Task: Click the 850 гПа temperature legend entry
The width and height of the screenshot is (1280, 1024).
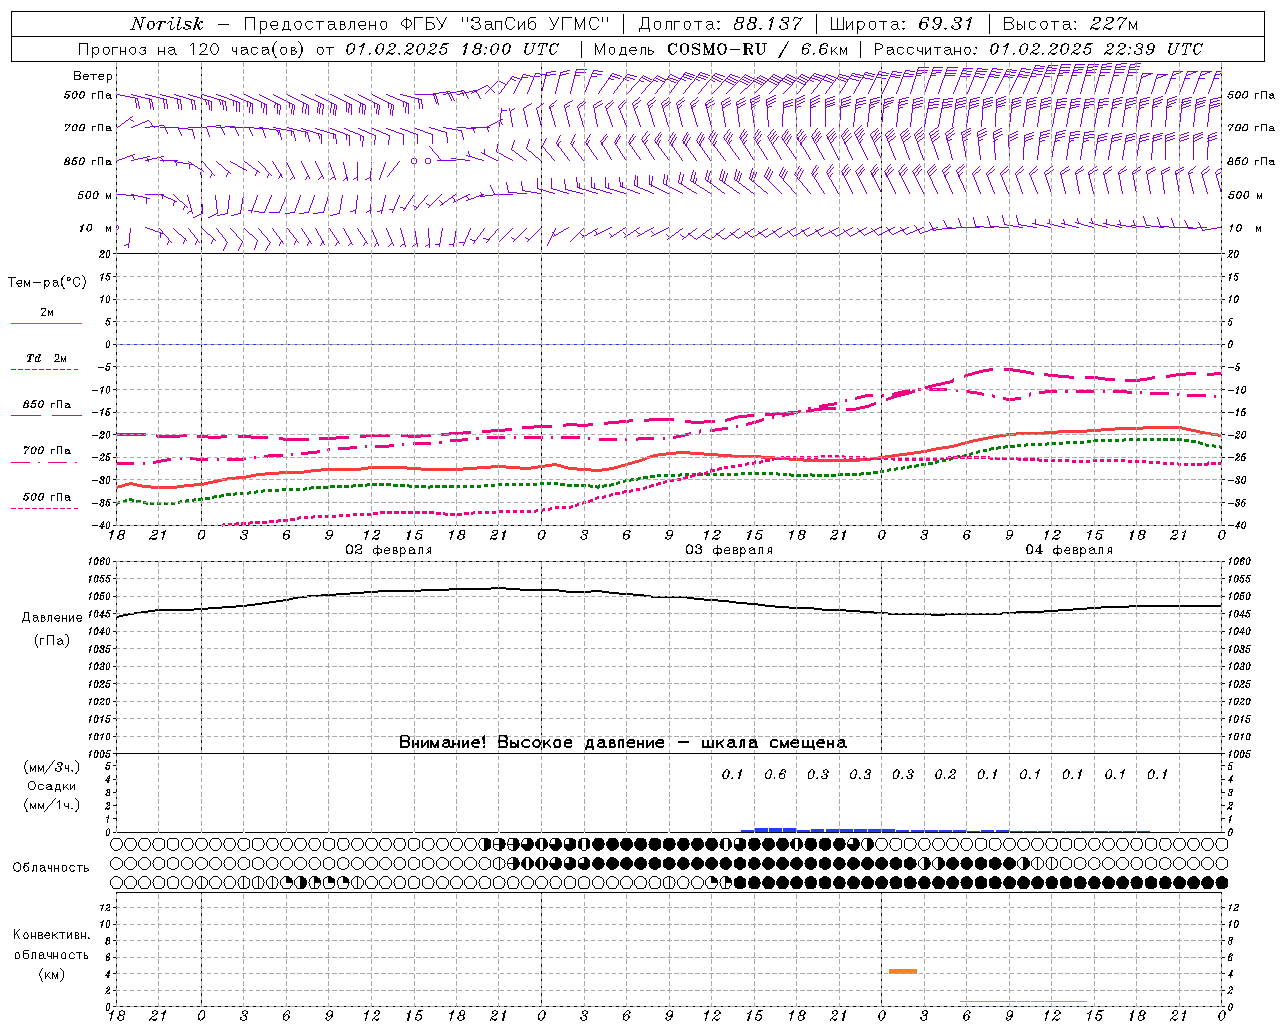Action: (x=46, y=405)
